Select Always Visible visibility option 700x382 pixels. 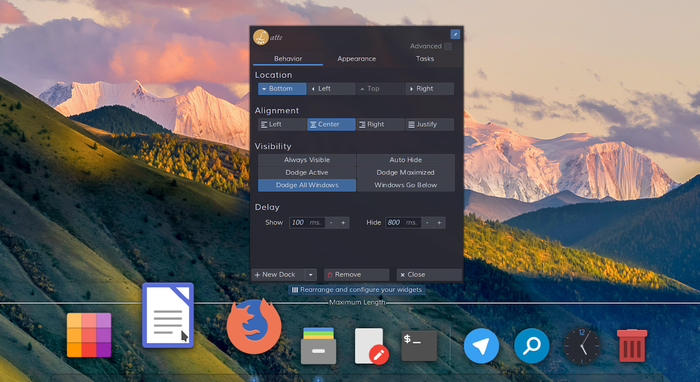[307, 160]
